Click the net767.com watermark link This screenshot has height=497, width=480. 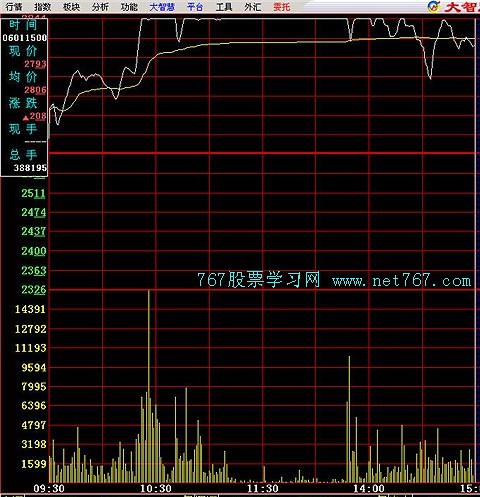click(x=402, y=281)
